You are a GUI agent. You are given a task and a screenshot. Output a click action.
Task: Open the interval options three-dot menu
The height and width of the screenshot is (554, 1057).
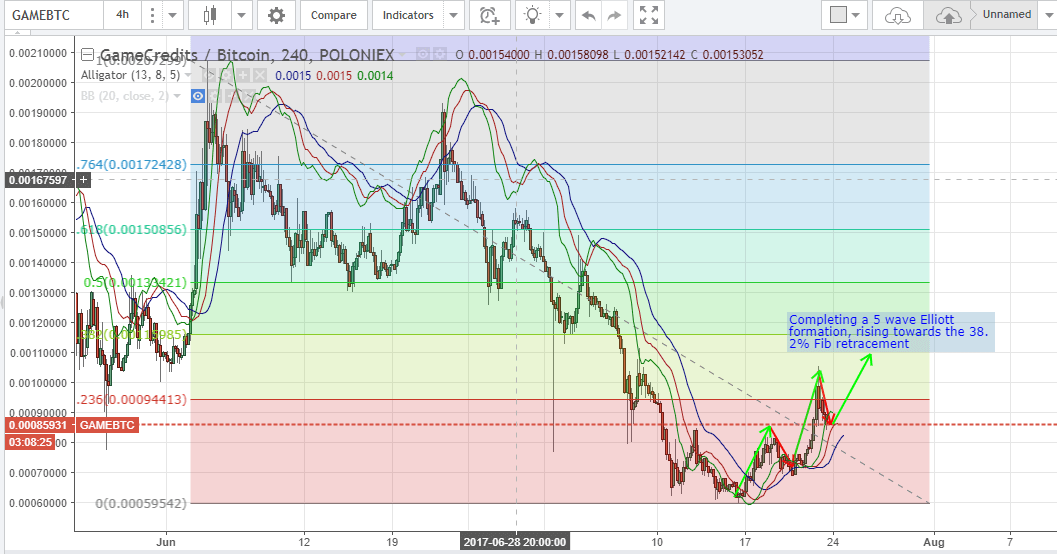[153, 15]
